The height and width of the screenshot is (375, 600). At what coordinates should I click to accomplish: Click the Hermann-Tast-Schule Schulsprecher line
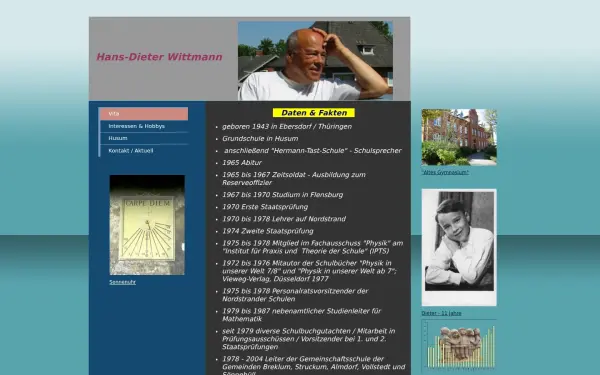click(313, 151)
